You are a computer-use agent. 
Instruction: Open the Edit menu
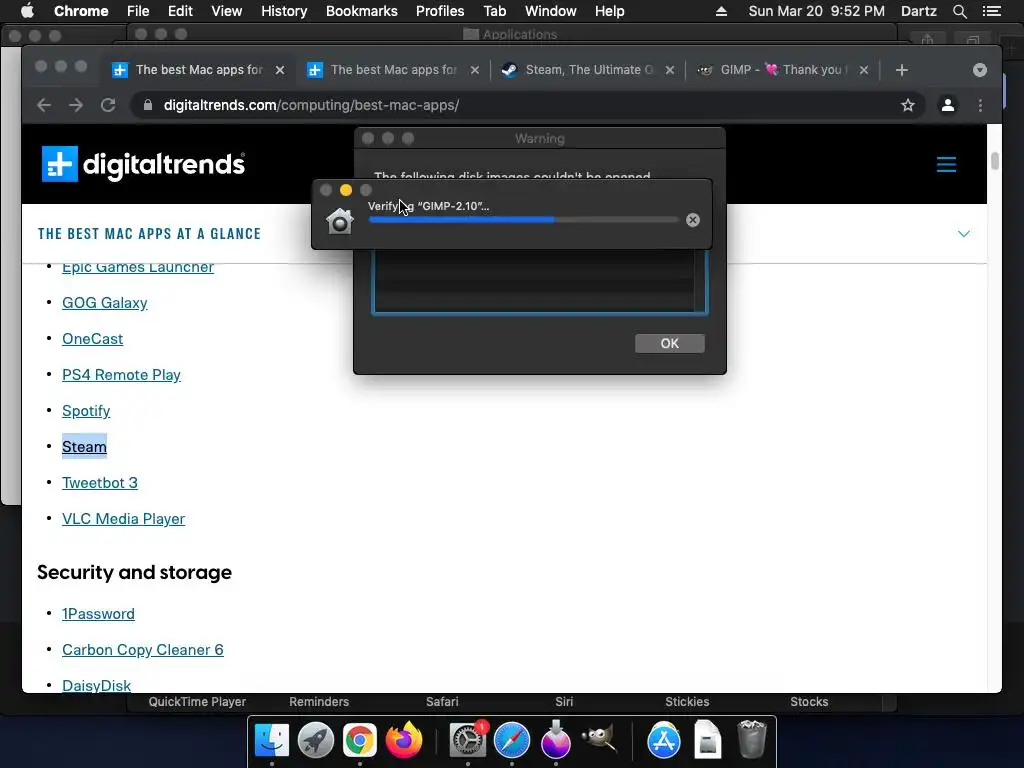pos(180,11)
